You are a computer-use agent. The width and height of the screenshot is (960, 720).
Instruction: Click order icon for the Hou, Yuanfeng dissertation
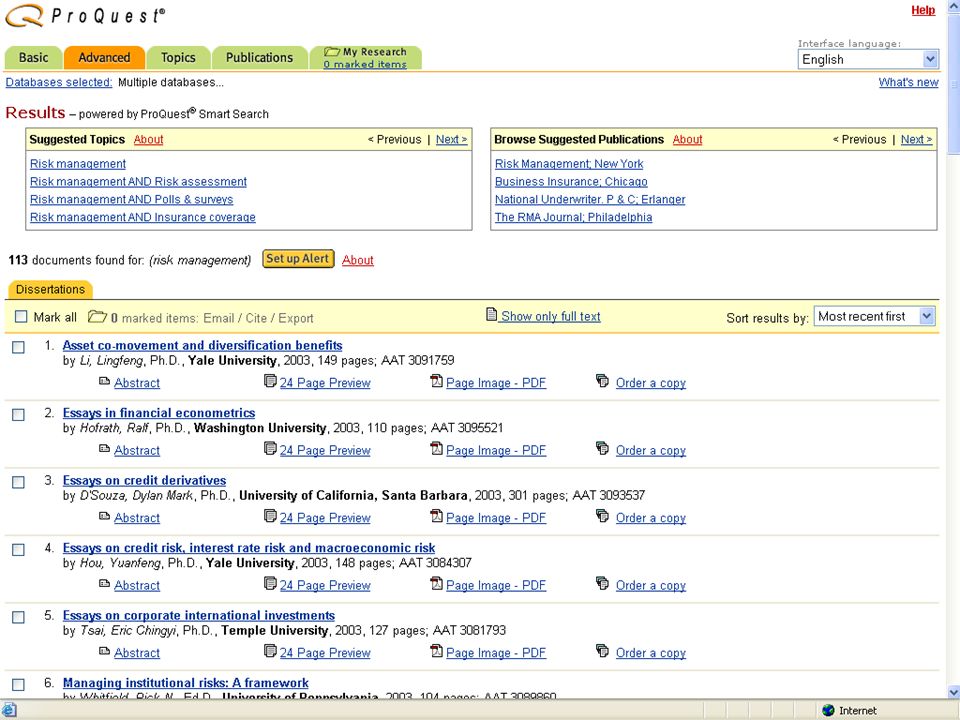[x=602, y=583]
